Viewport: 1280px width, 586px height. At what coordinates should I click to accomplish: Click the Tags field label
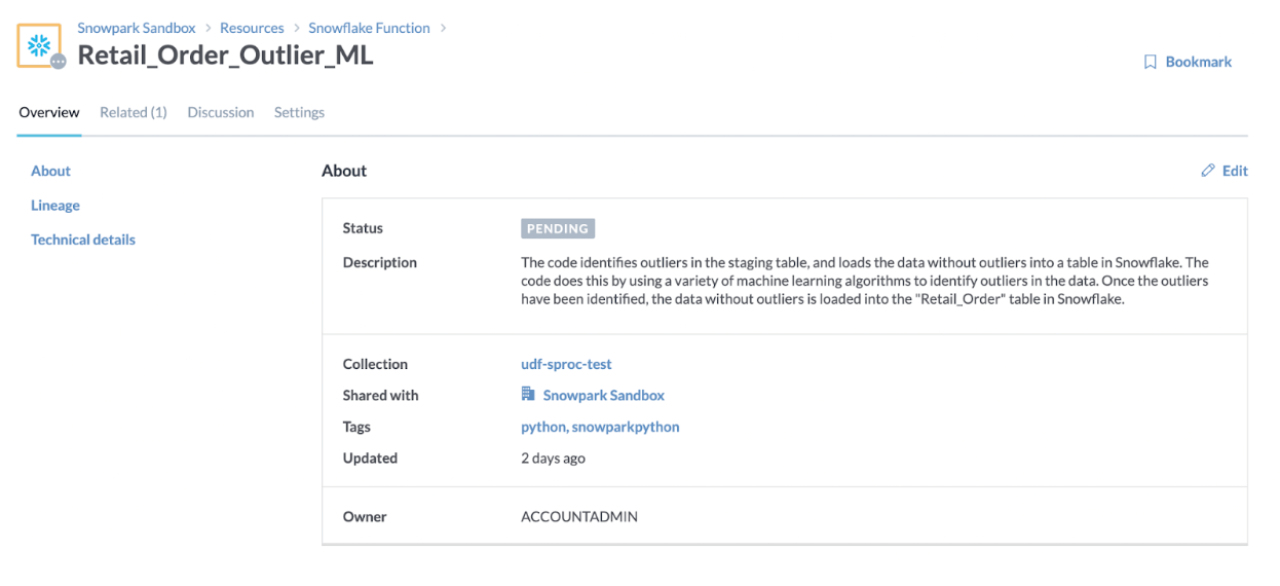coord(357,427)
